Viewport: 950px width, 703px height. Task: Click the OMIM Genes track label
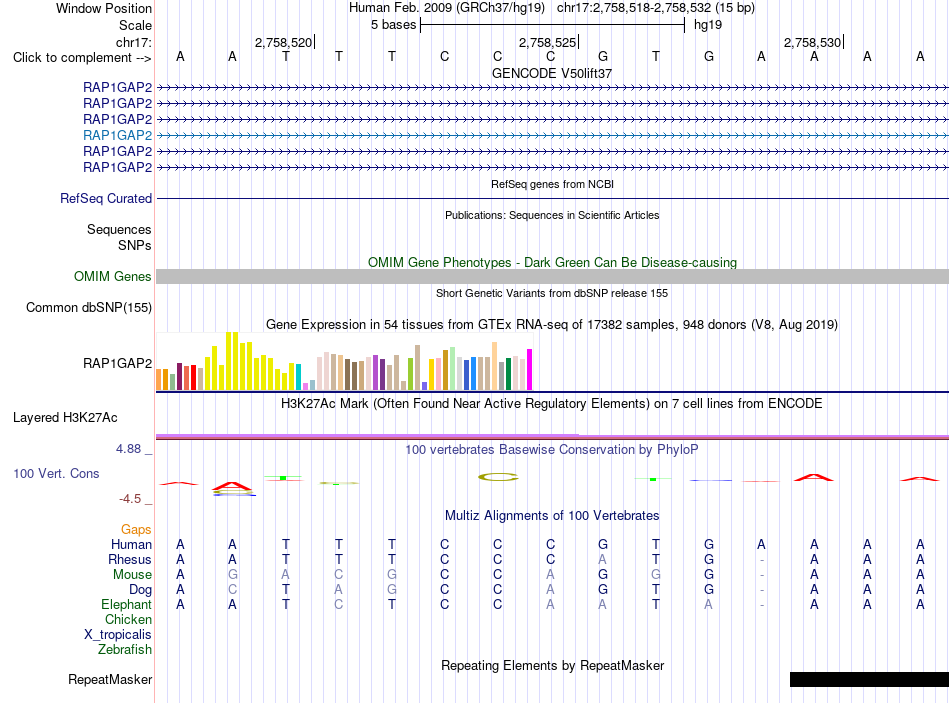(112, 276)
